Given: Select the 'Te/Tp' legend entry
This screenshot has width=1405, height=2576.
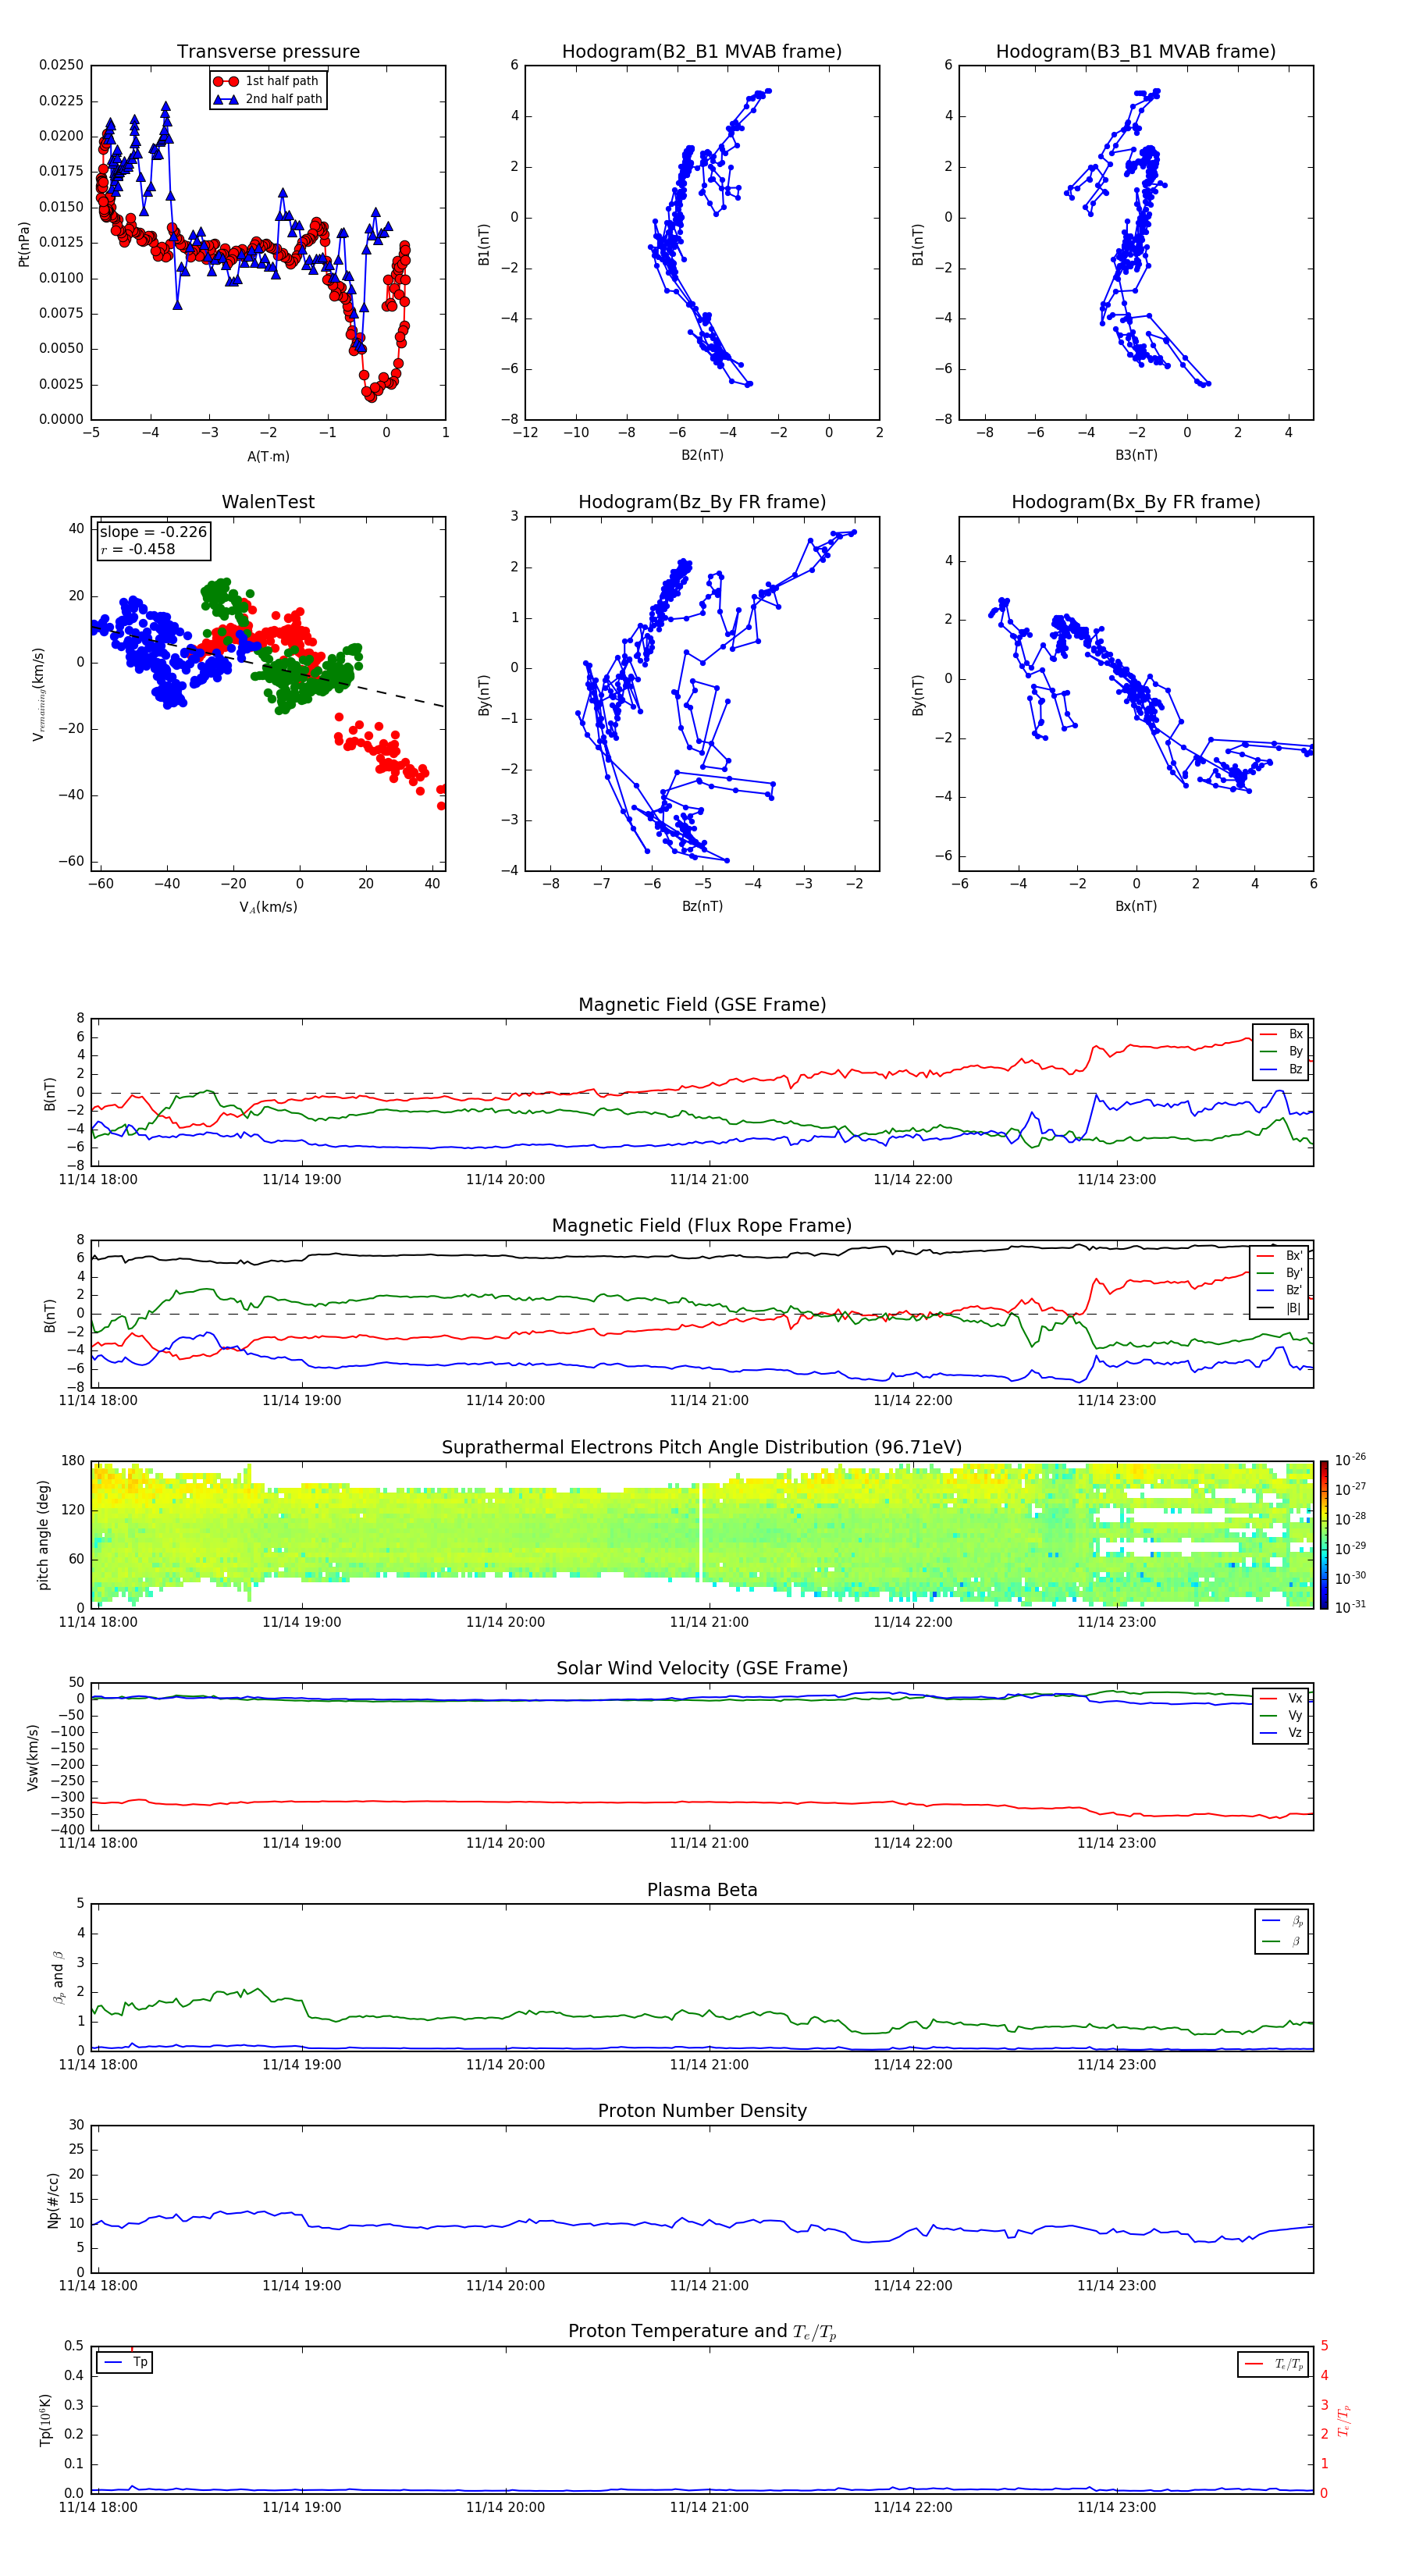Looking at the screenshot, I should [1273, 2364].
